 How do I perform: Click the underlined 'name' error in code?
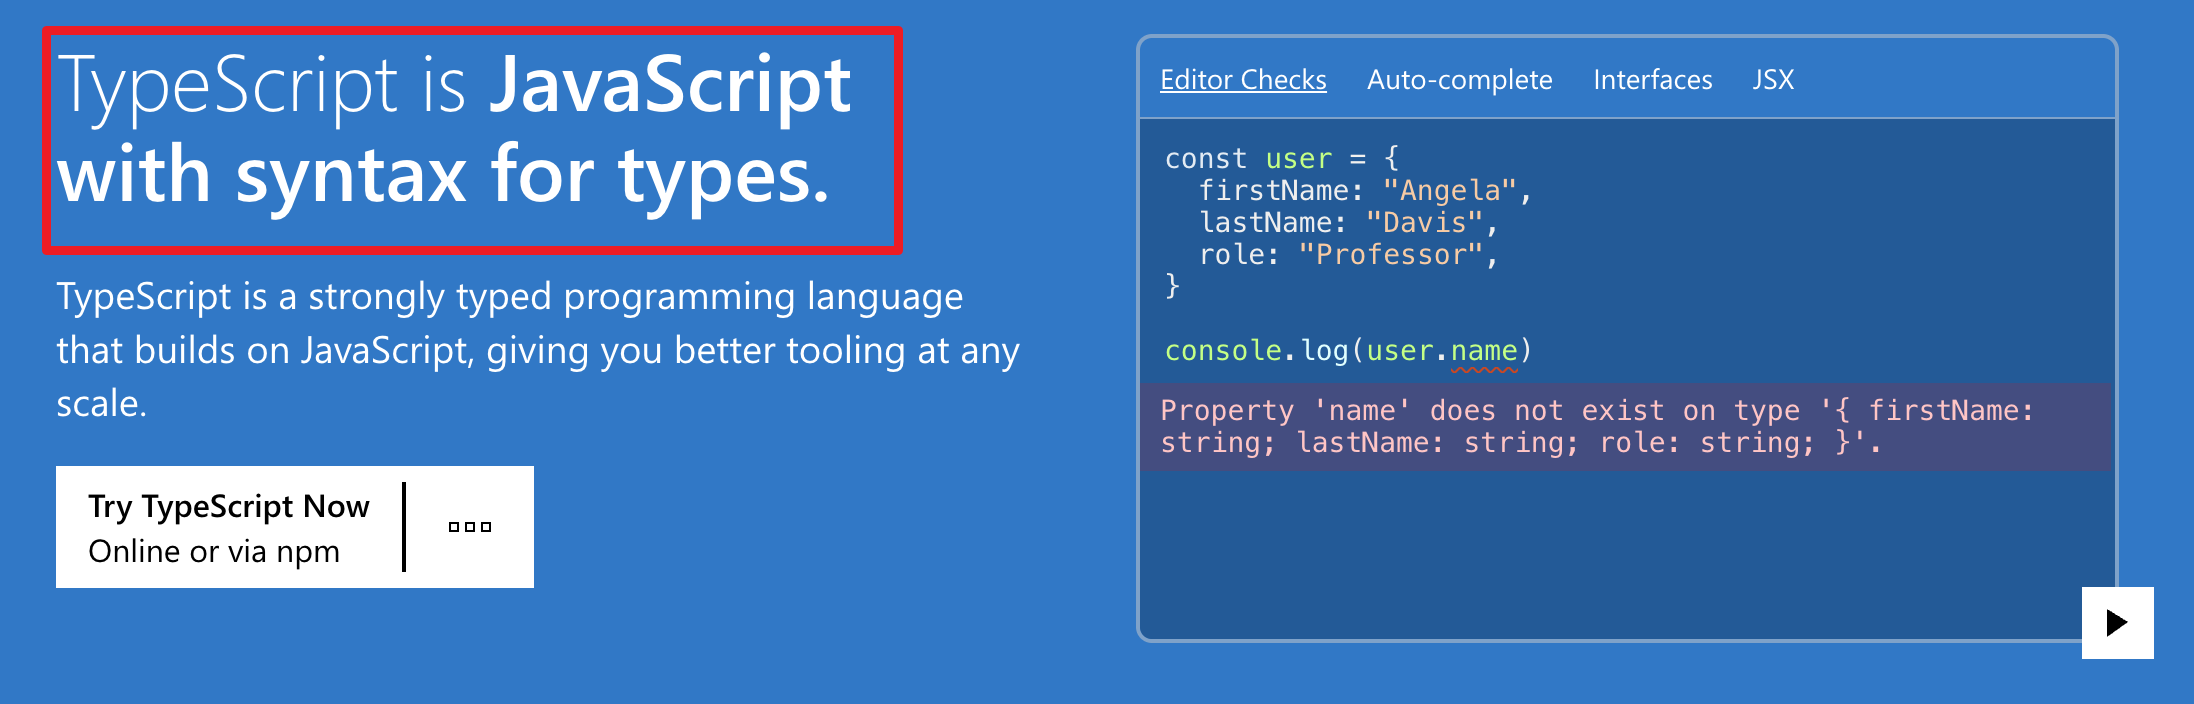point(1484,351)
